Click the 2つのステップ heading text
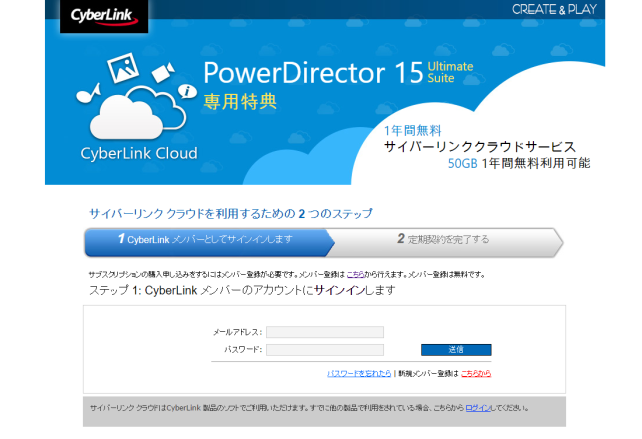The image size is (642, 439). click(231, 213)
